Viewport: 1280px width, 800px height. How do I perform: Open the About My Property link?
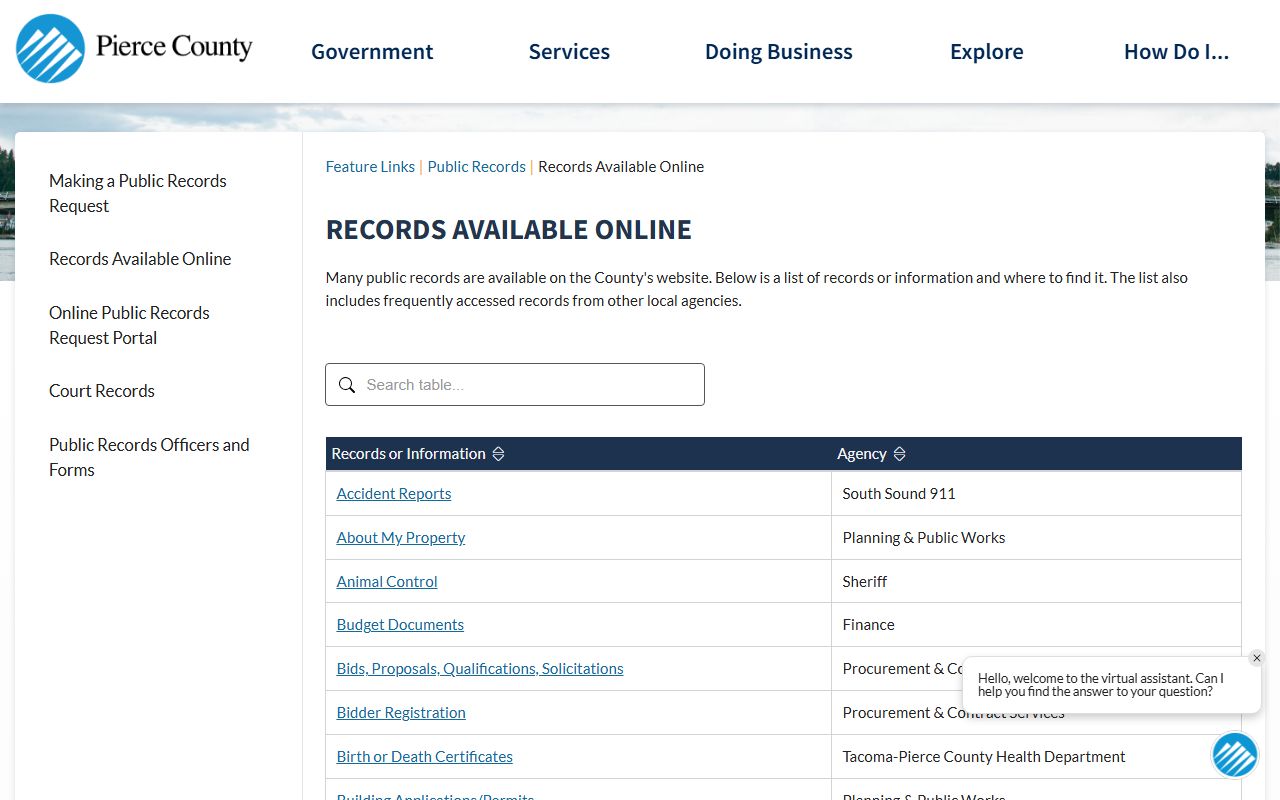click(x=401, y=538)
